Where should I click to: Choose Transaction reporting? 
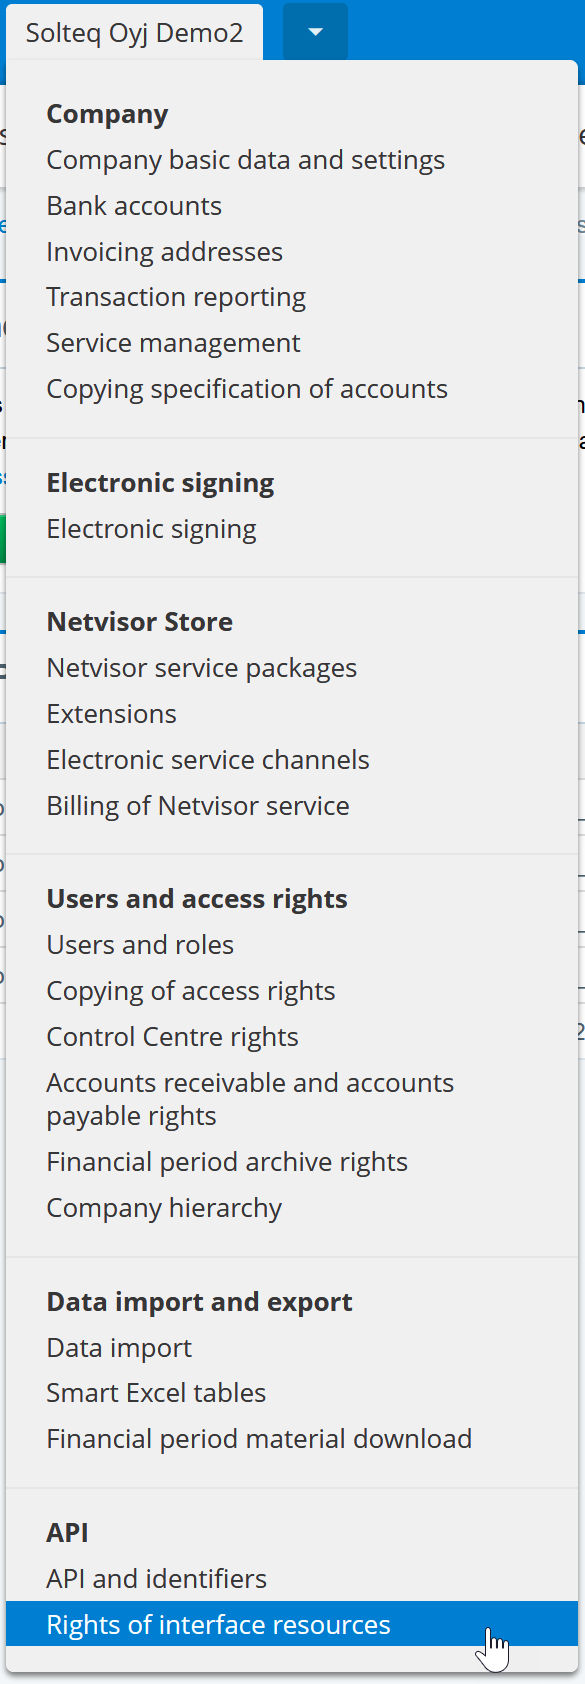coord(176,297)
